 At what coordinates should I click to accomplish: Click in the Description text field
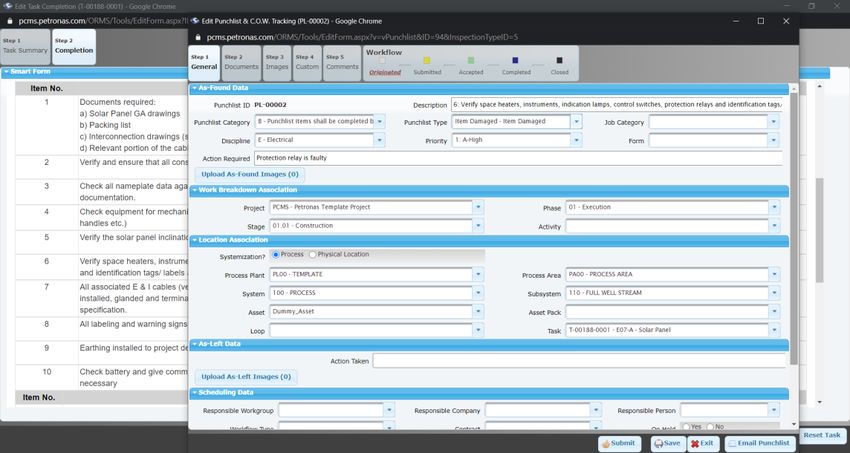click(617, 105)
